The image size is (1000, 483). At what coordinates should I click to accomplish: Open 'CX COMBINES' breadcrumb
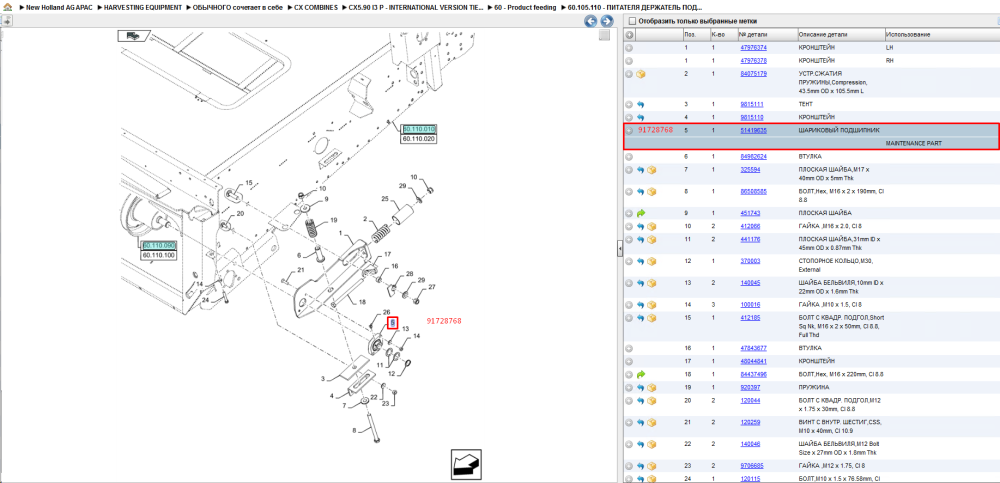[314, 7]
